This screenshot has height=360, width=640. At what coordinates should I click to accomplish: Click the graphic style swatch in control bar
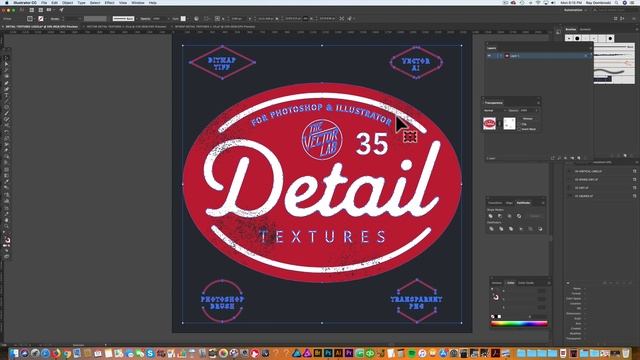(x=183, y=18)
